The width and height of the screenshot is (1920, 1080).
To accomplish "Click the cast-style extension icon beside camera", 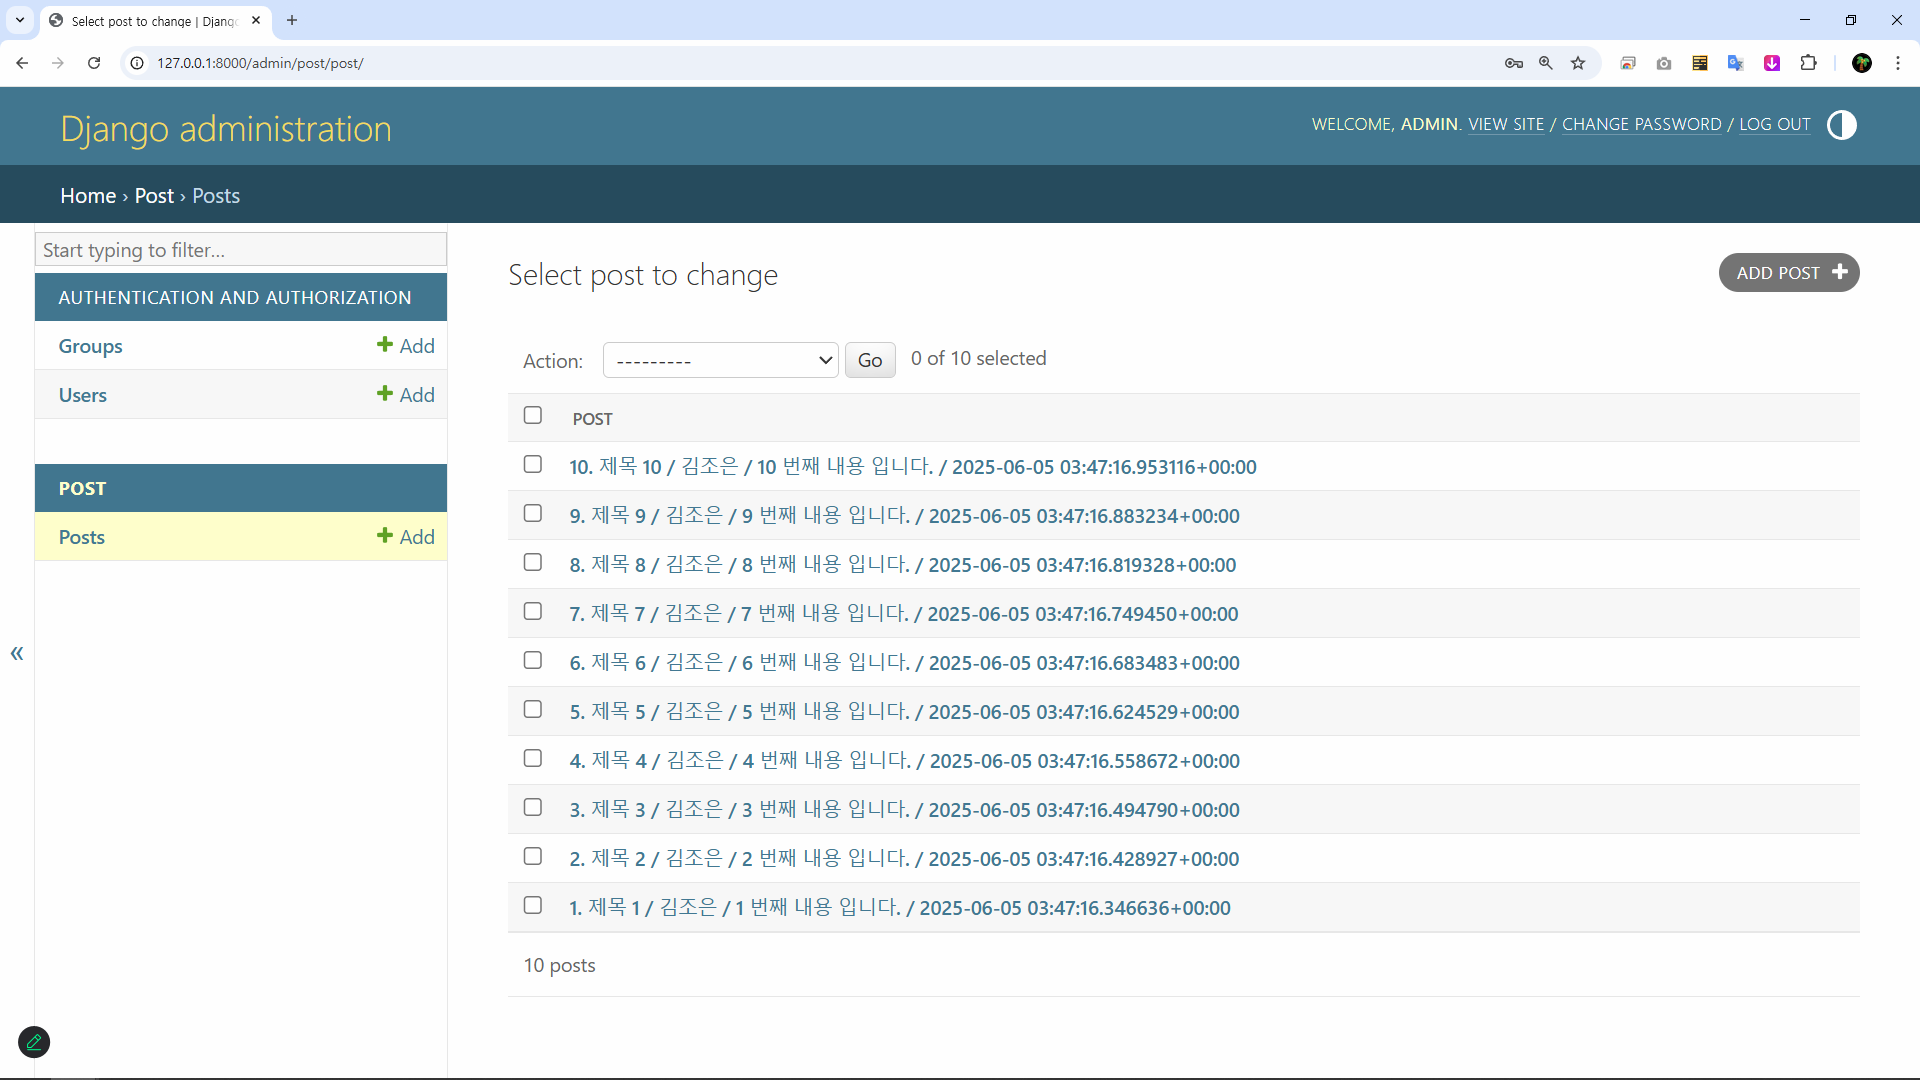I will (x=1628, y=63).
